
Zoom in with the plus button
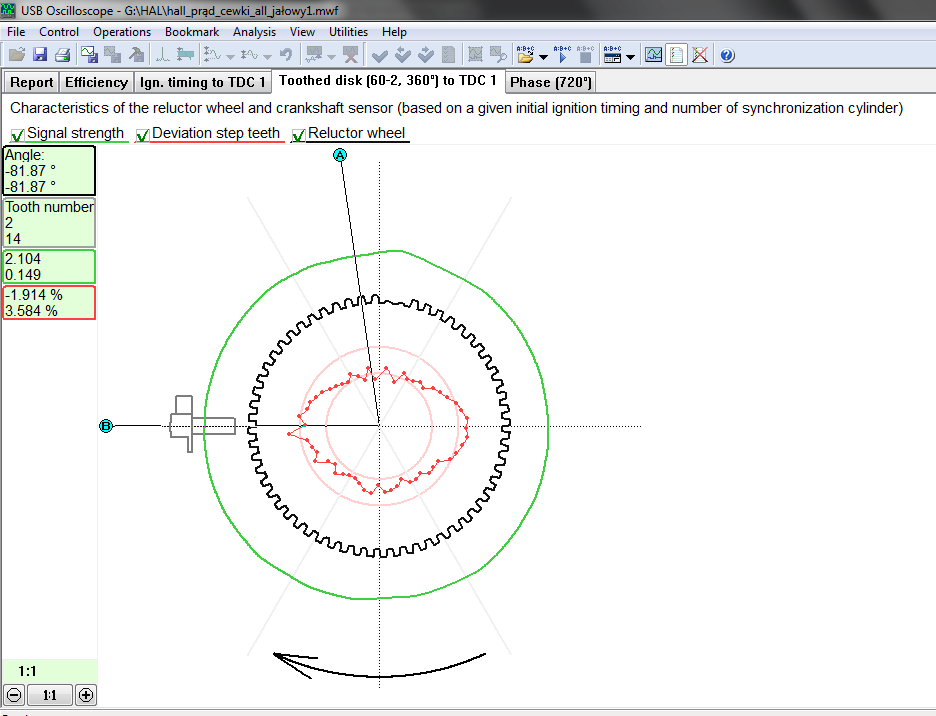tap(86, 695)
